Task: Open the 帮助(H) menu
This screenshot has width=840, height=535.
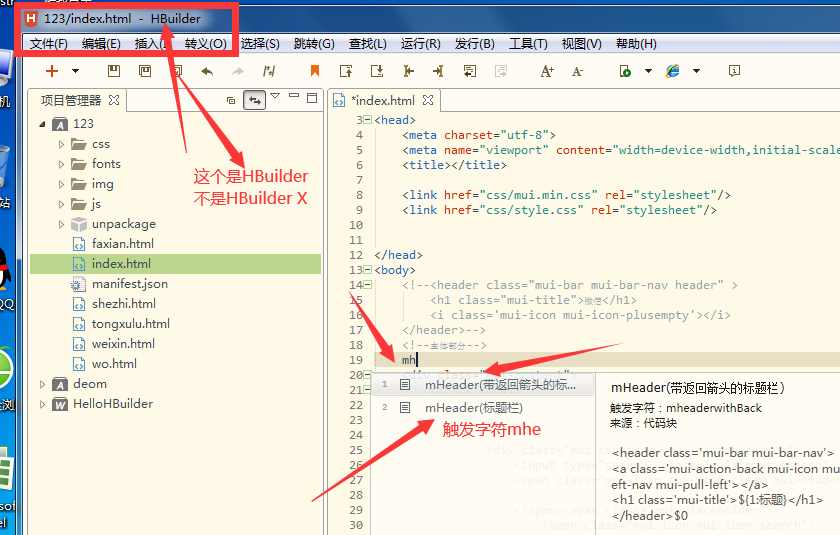Action: coord(636,44)
